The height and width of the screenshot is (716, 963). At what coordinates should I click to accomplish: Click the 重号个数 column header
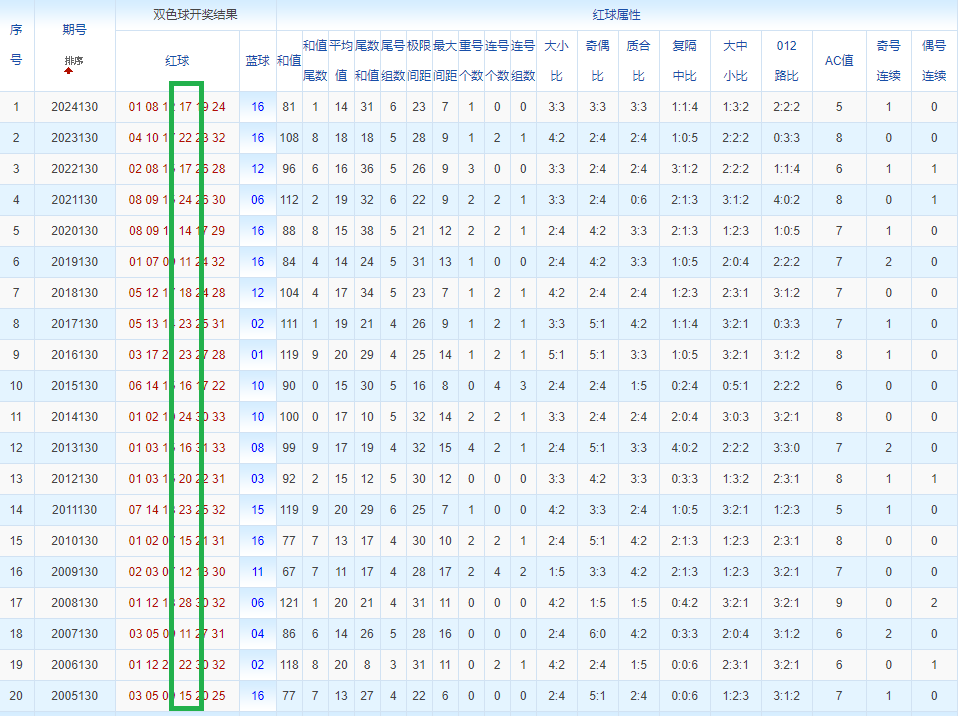(x=471, y=60)
